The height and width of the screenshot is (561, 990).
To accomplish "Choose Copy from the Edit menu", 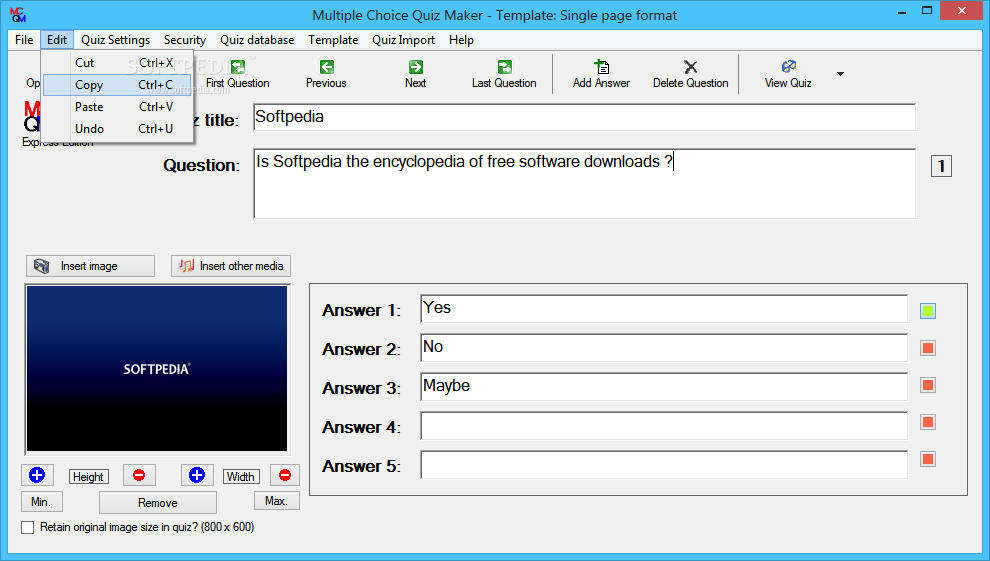I will pyautogui.click(x=117, y=85).
